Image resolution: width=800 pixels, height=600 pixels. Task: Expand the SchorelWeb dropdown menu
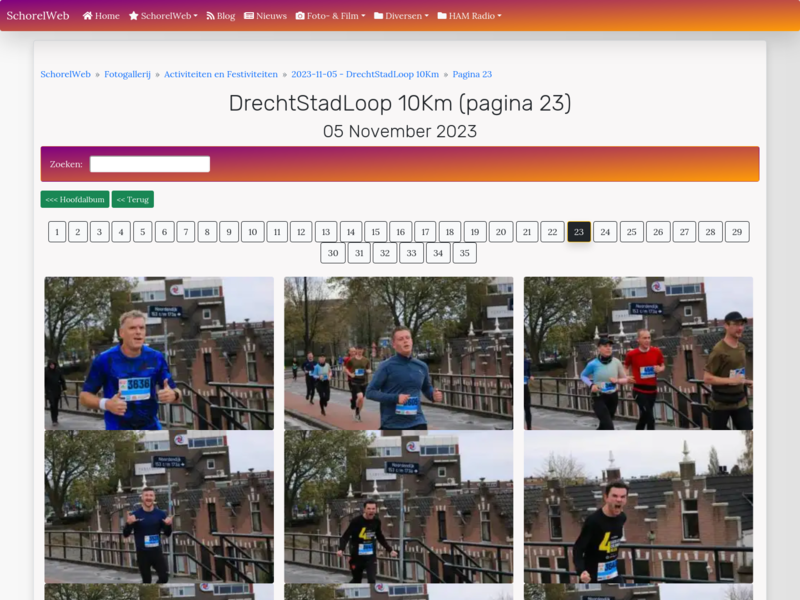tap(163, 16)
